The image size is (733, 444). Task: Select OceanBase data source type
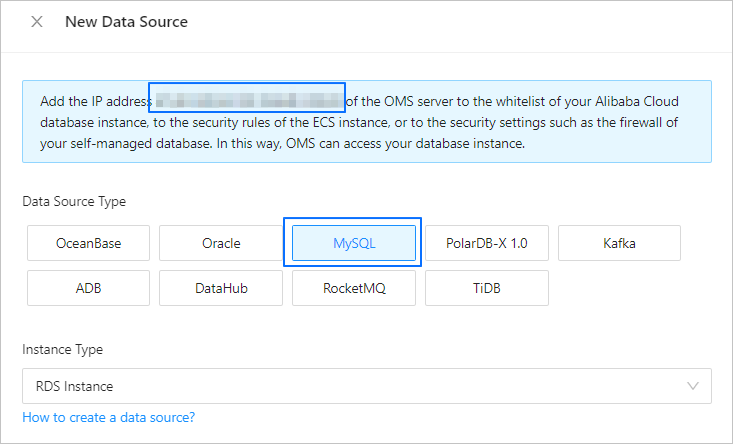(88, 243)
